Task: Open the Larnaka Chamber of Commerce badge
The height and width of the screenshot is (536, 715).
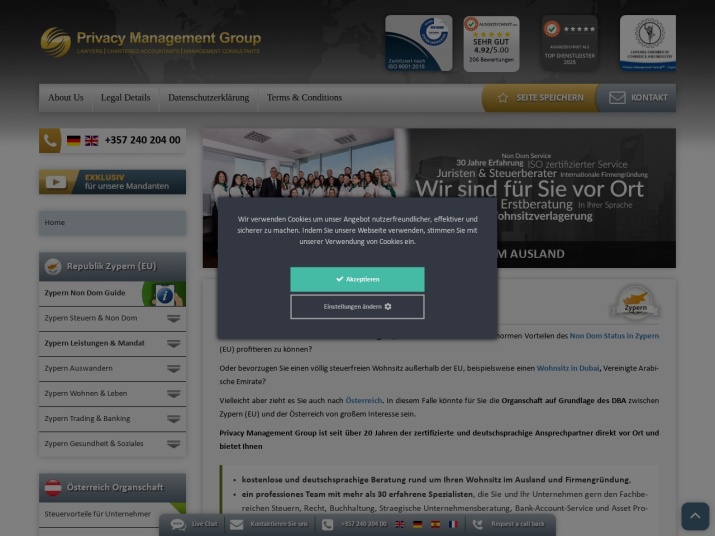Action: click(648, 43)
